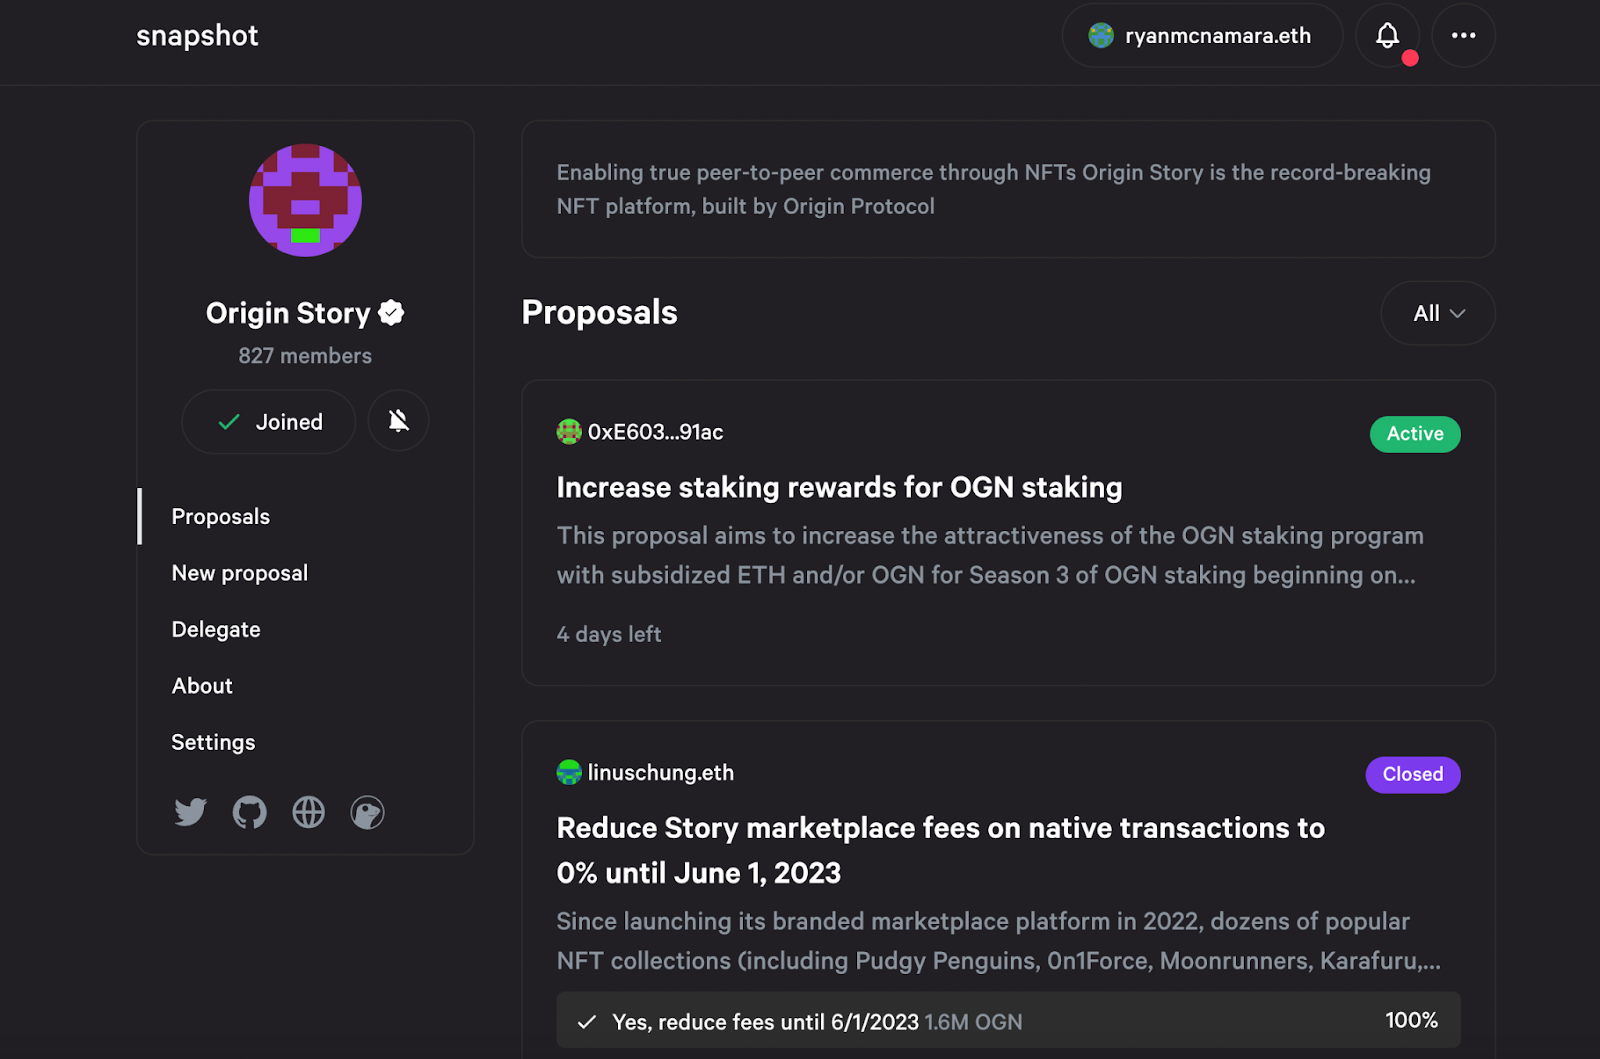Image resolution: width=1600 pixels, height=1059 pixels.
Task: Click author link linuschung.eth
Action: click(661, 773)
